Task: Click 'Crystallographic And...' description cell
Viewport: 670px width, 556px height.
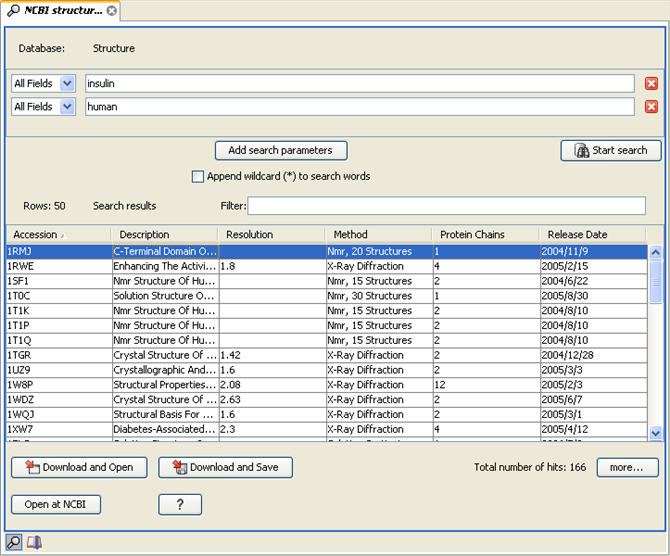Action: [x=165, y=370]
